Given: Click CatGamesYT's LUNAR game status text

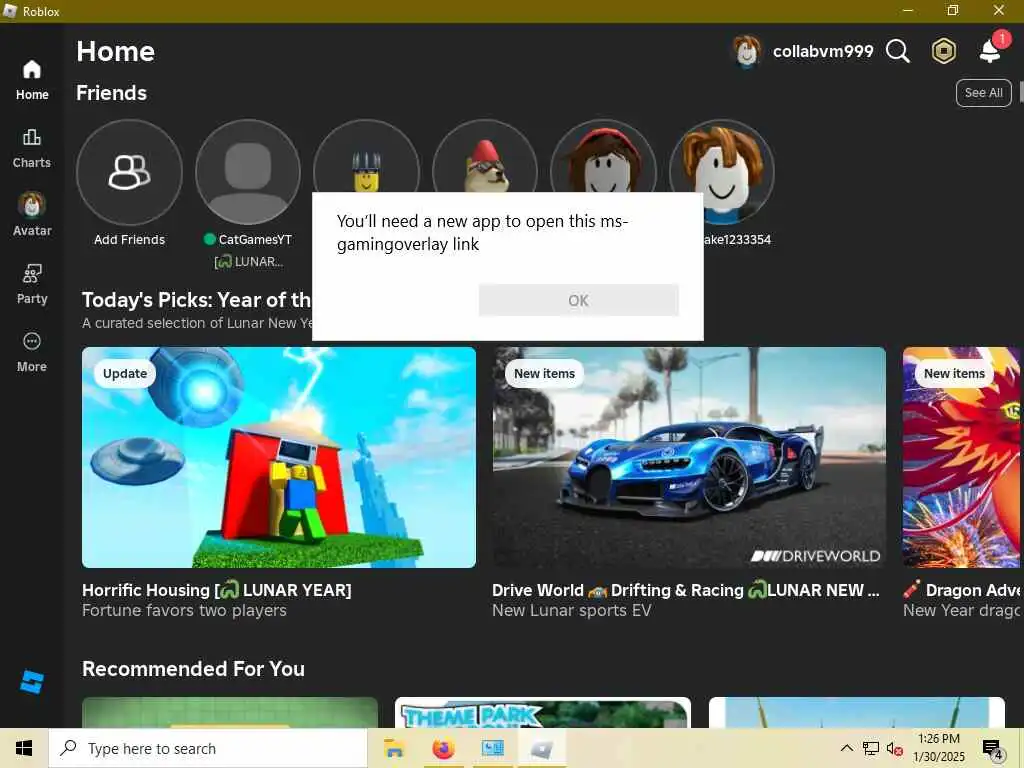Looking at the screenshot, I should pyautogui.click(x=248, y=262).
